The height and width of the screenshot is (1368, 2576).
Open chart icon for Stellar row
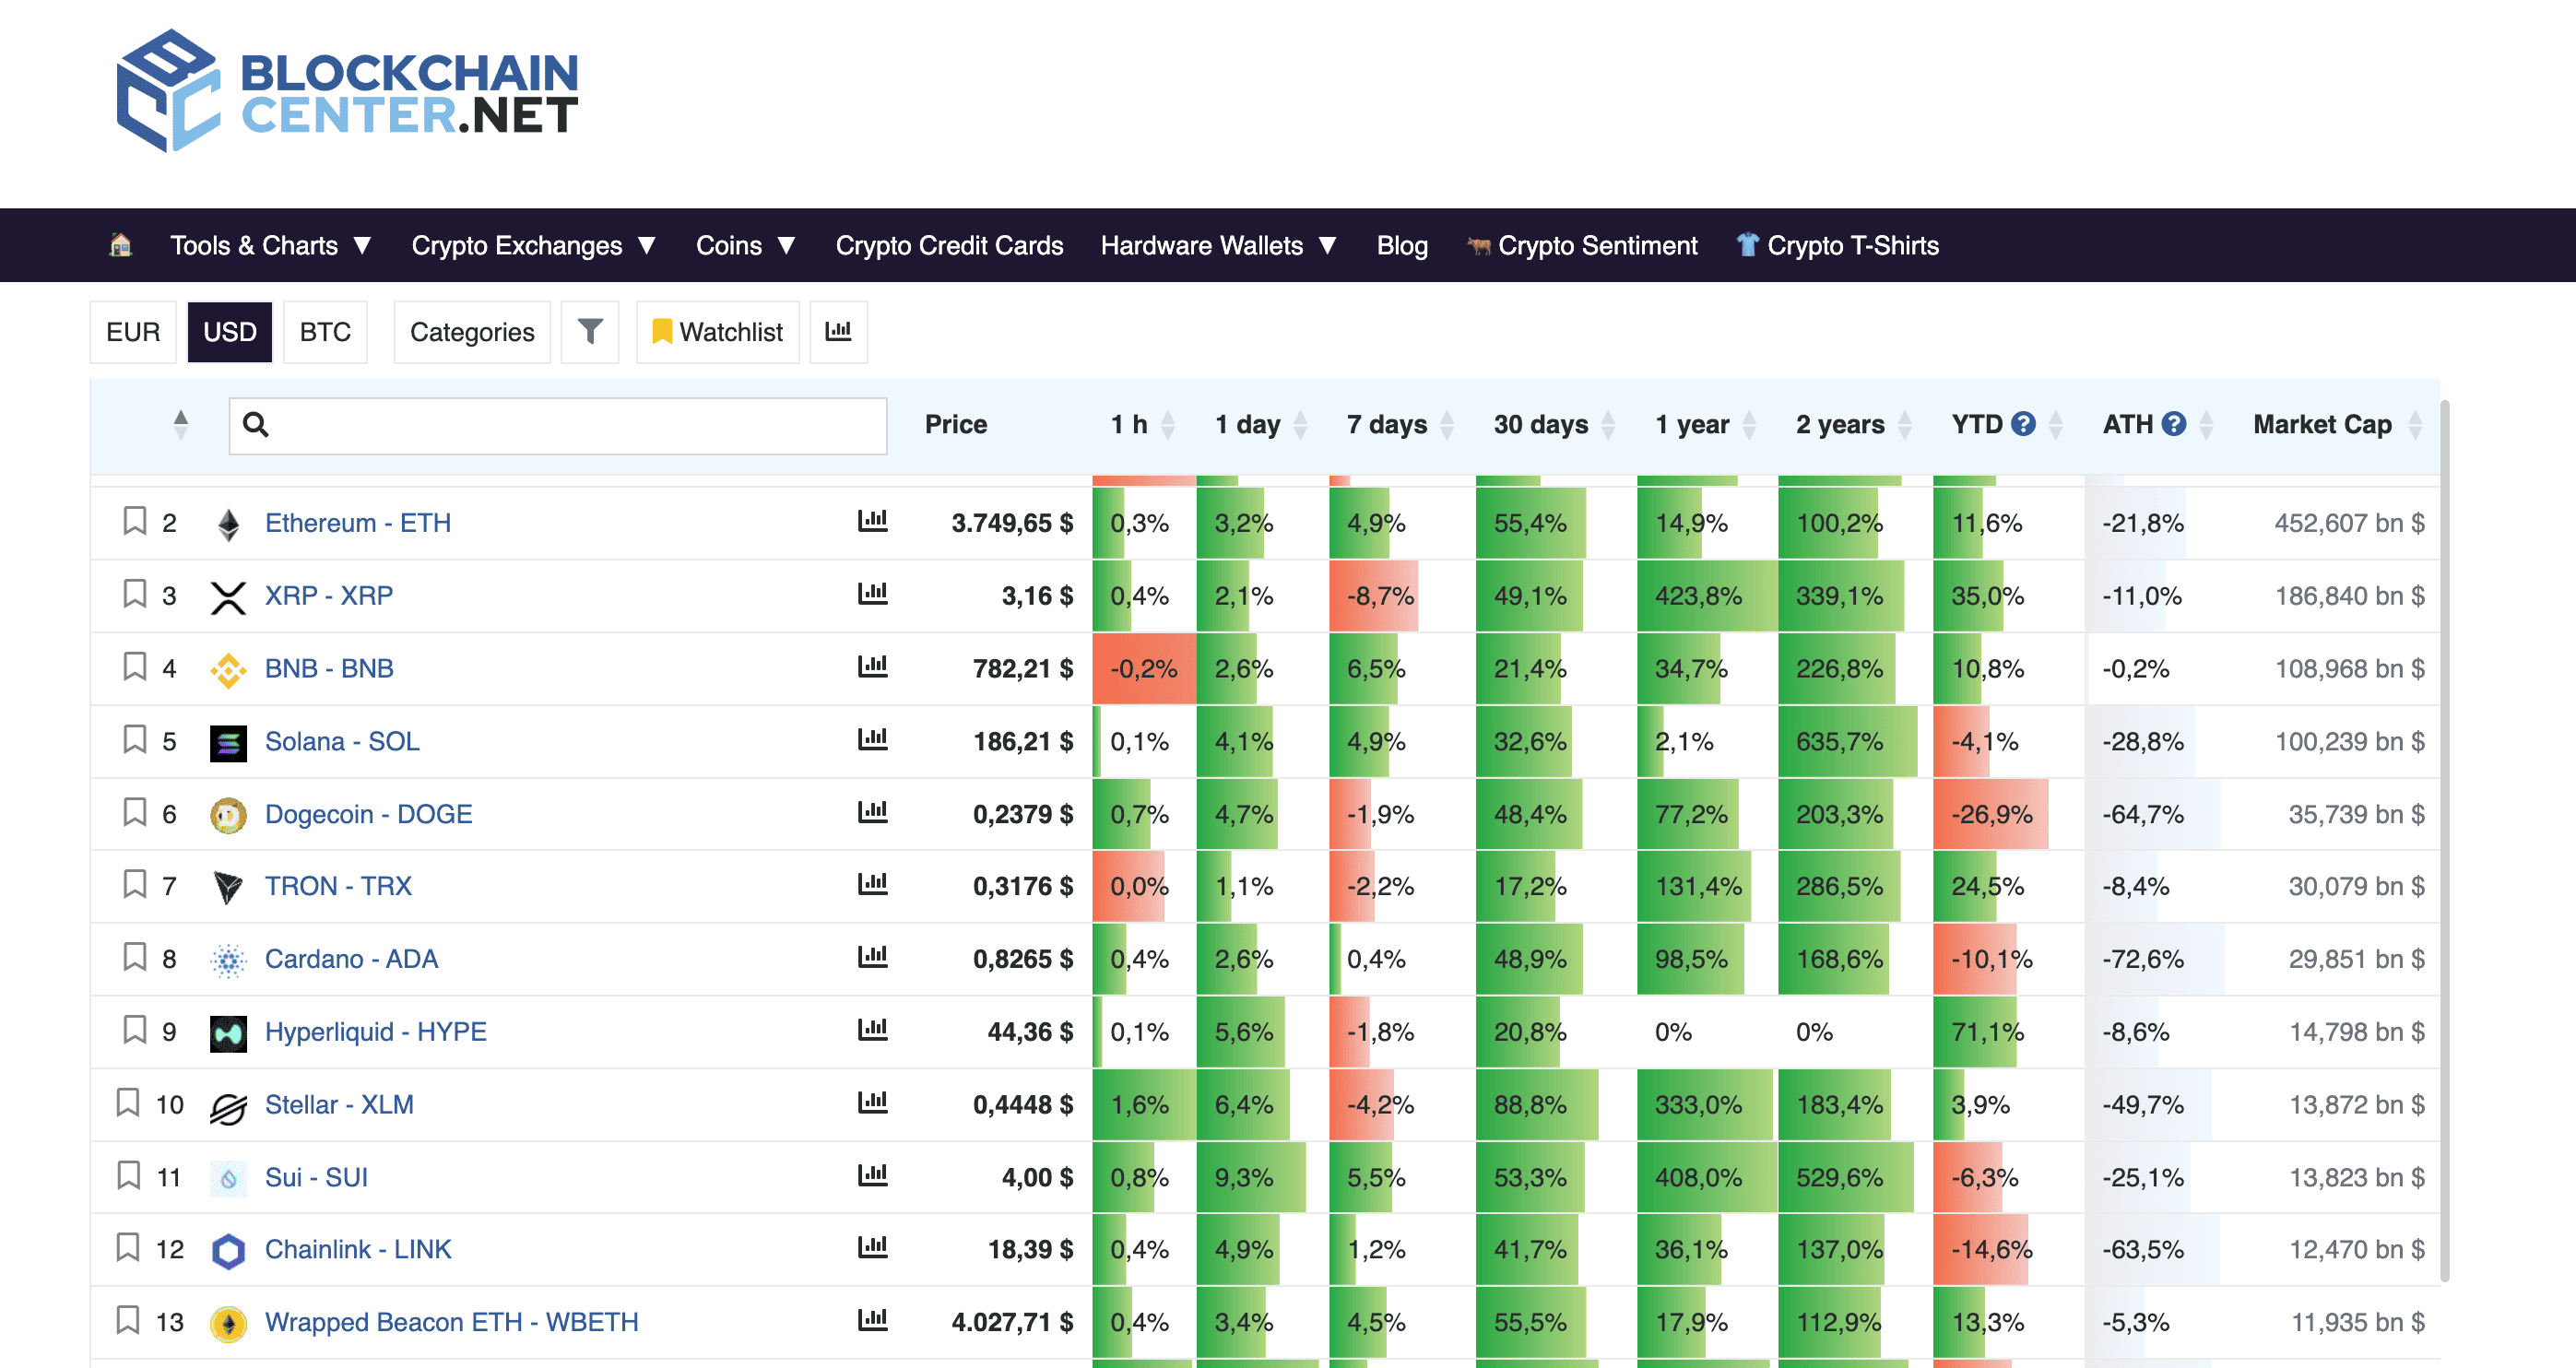(x=873, y=1103)
